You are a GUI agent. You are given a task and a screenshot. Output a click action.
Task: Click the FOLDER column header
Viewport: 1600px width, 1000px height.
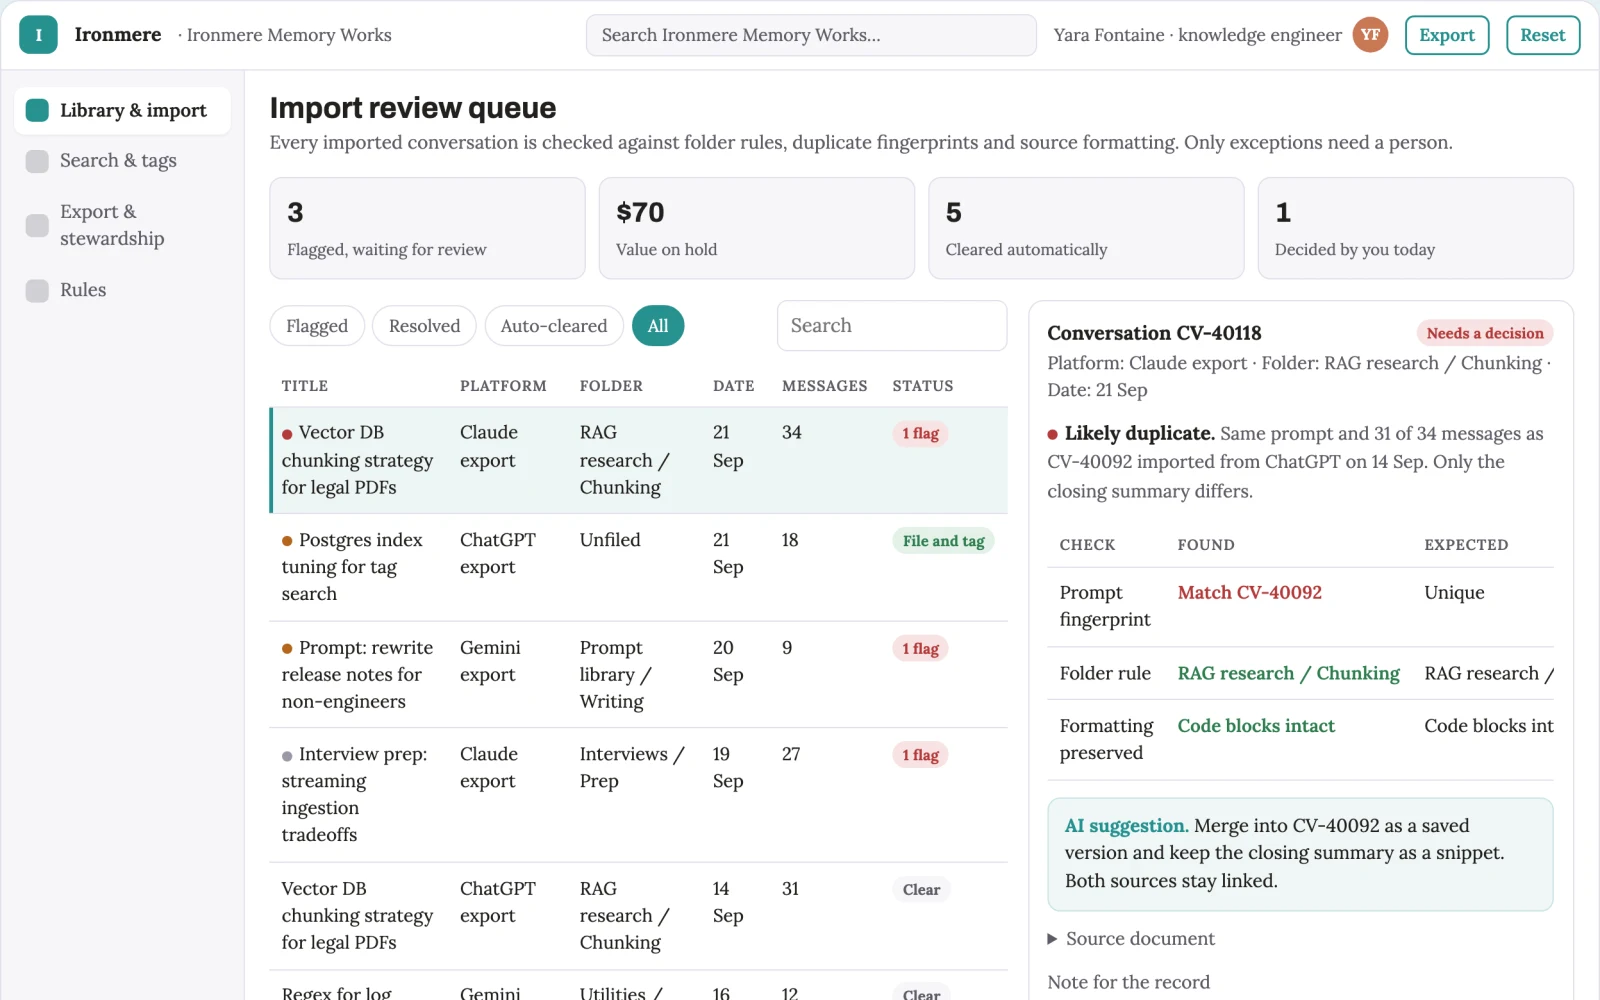[611, 386]
